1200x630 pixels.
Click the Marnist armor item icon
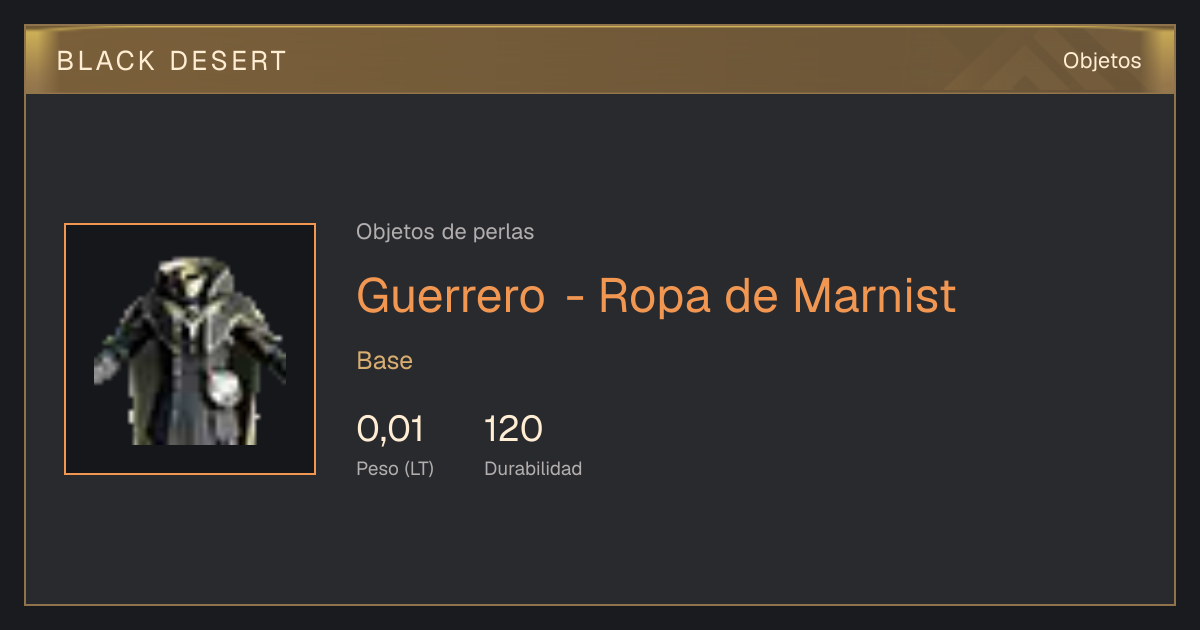point(190,350)
